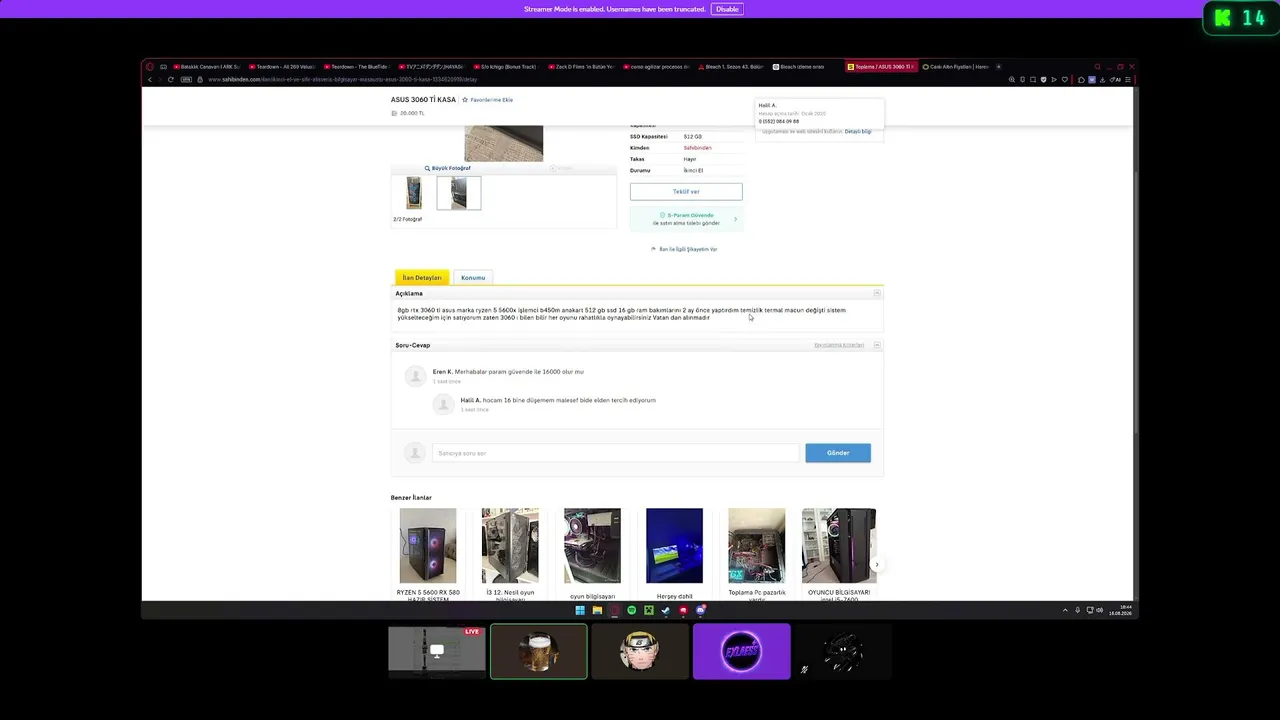Screen dimensions: 1280x720
Task: Select the Naruto avatar participant tile
Action: [x=640, y=651]
